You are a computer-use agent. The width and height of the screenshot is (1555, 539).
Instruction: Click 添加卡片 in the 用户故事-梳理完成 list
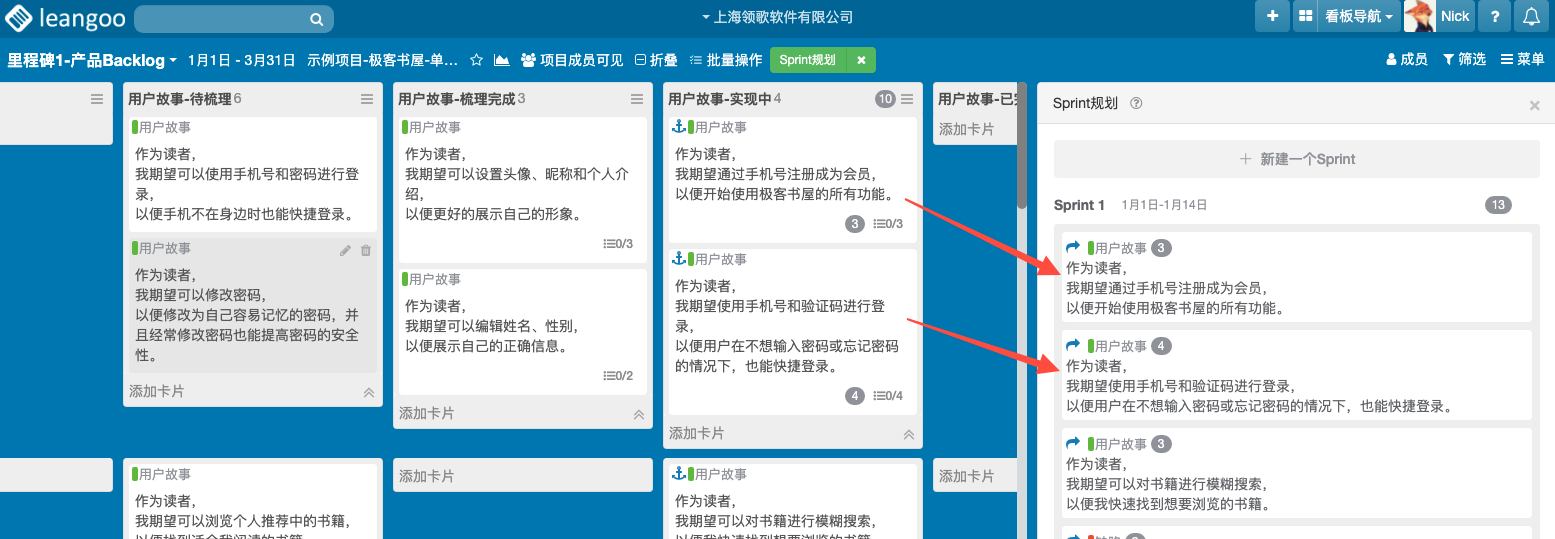point(427,413)
